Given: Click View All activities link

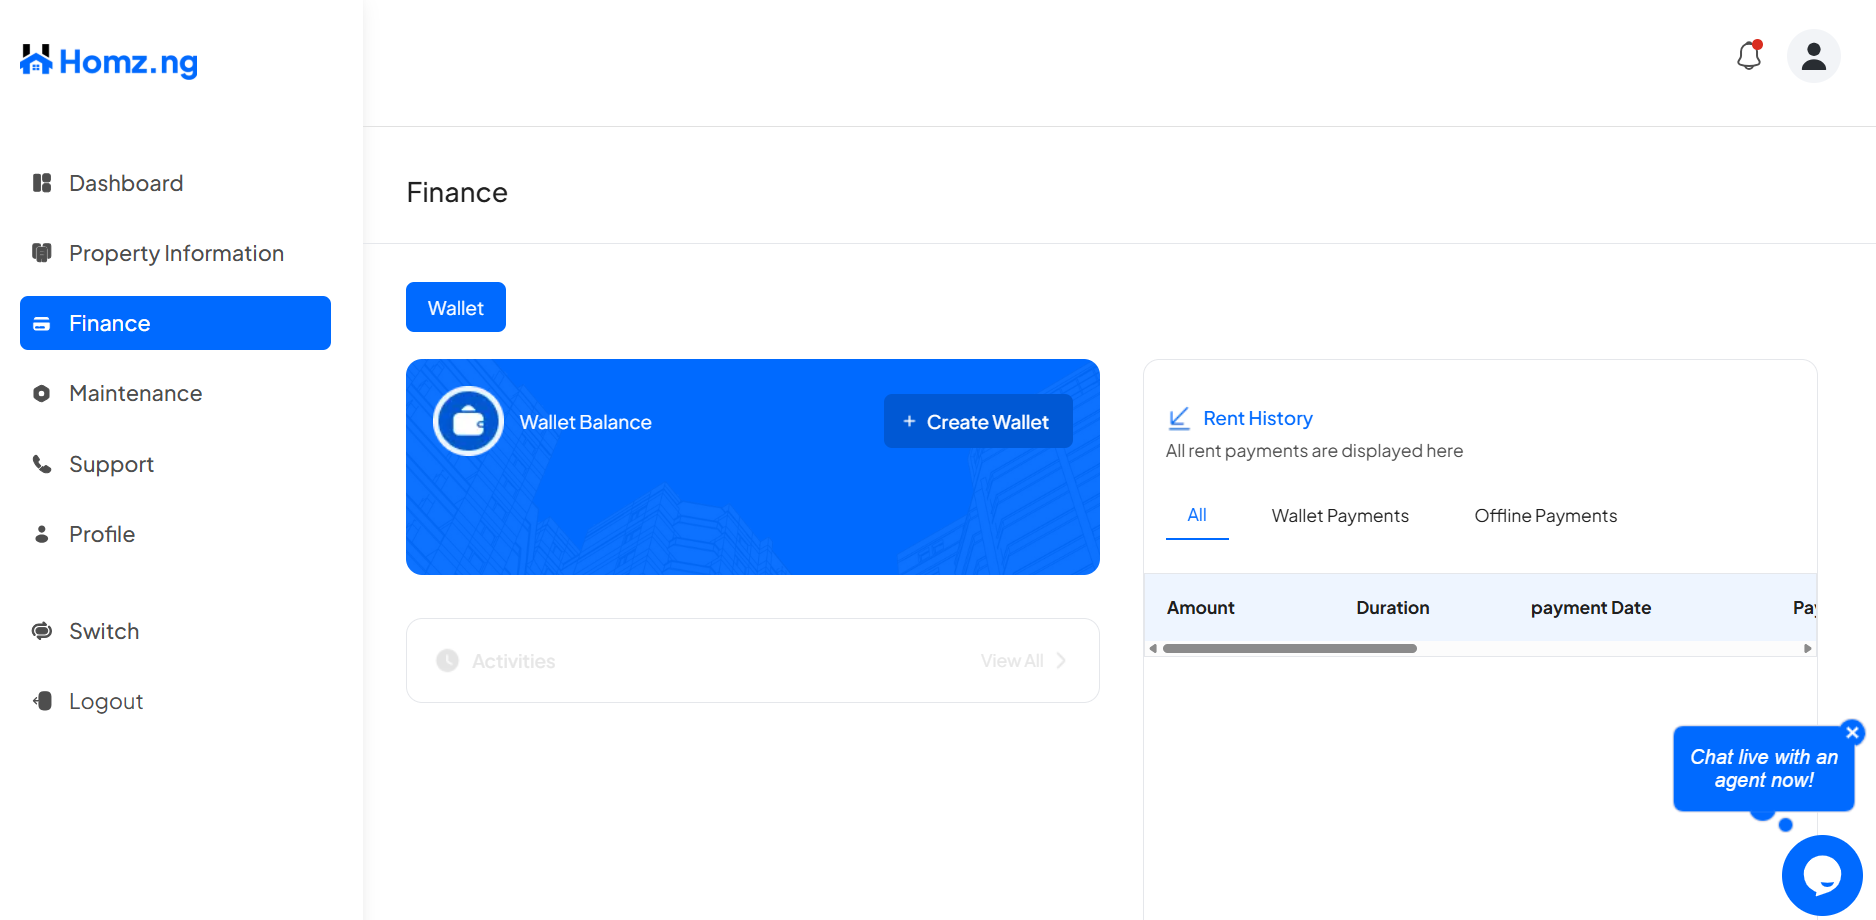Looking at the screenshot, I should click(x=1012, y=661).
